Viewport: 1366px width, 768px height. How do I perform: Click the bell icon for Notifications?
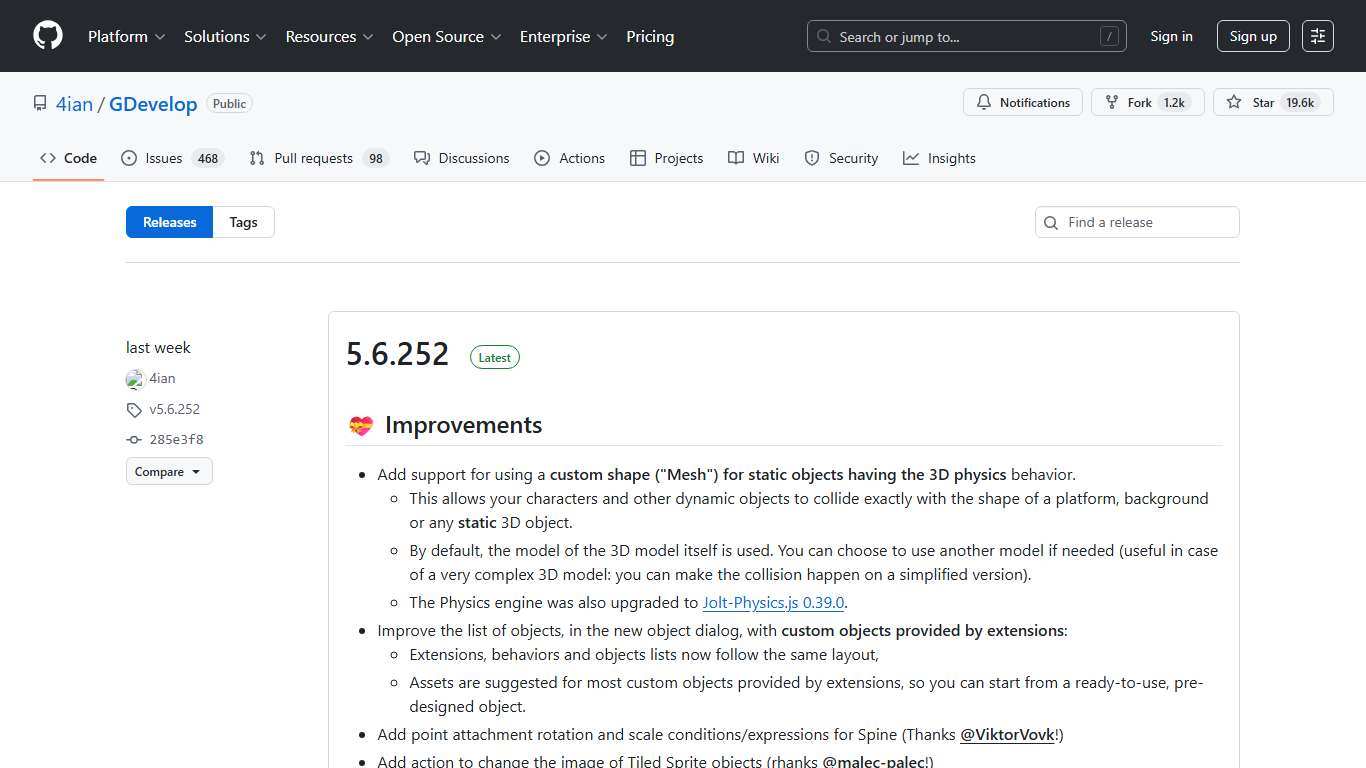984,103
